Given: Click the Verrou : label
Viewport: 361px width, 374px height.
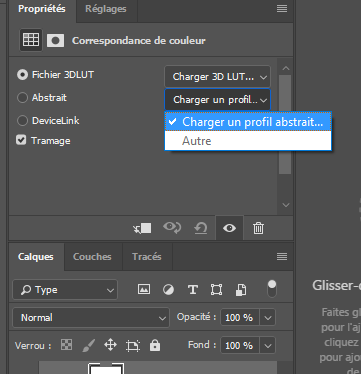Looking at the screenshot, I should tap(33, 346).
